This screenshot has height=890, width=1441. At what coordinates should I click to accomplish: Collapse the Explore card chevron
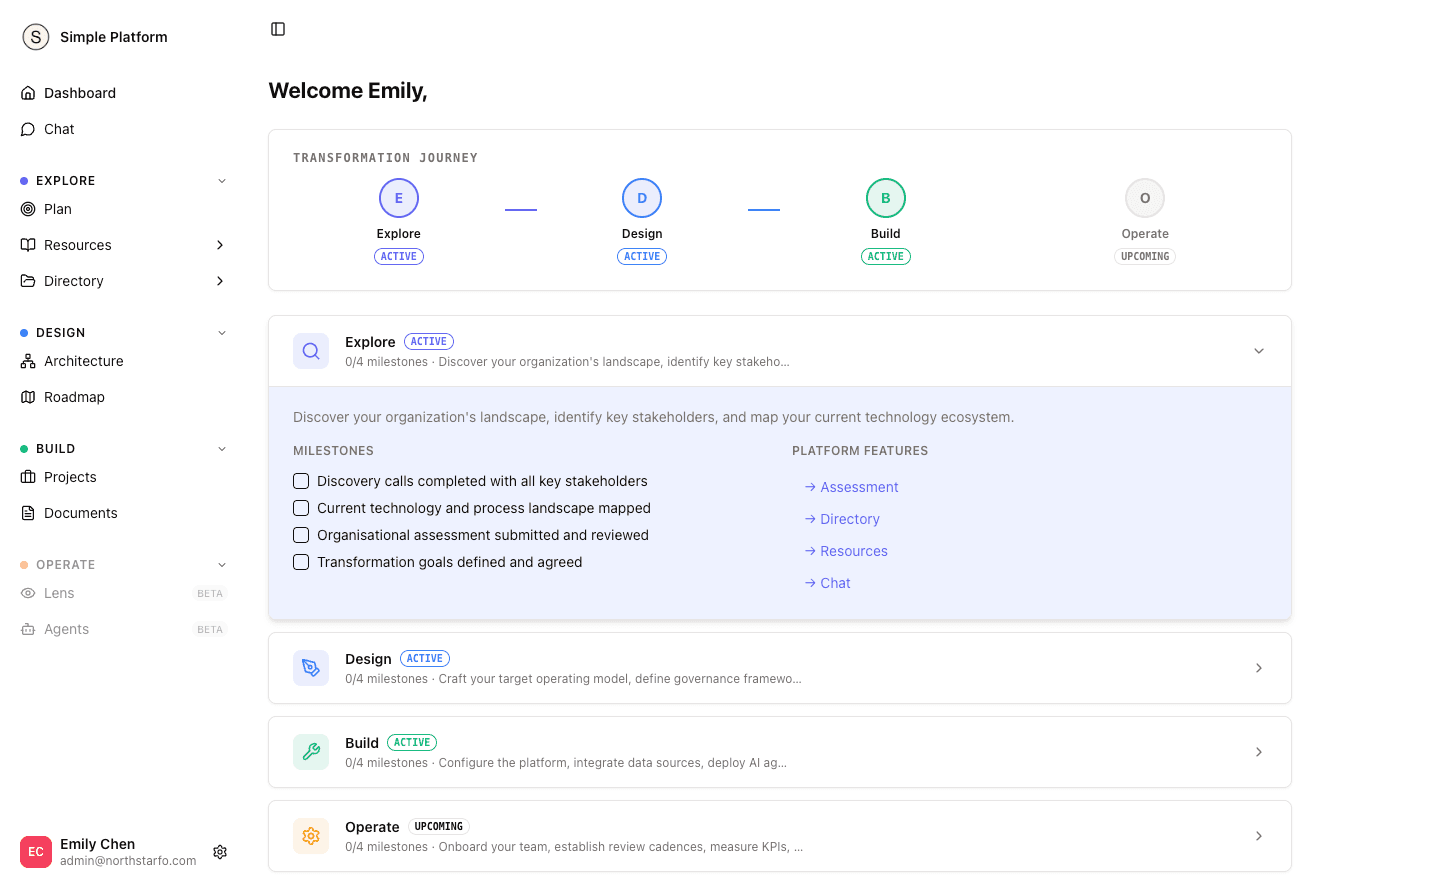coord(1259,351)
